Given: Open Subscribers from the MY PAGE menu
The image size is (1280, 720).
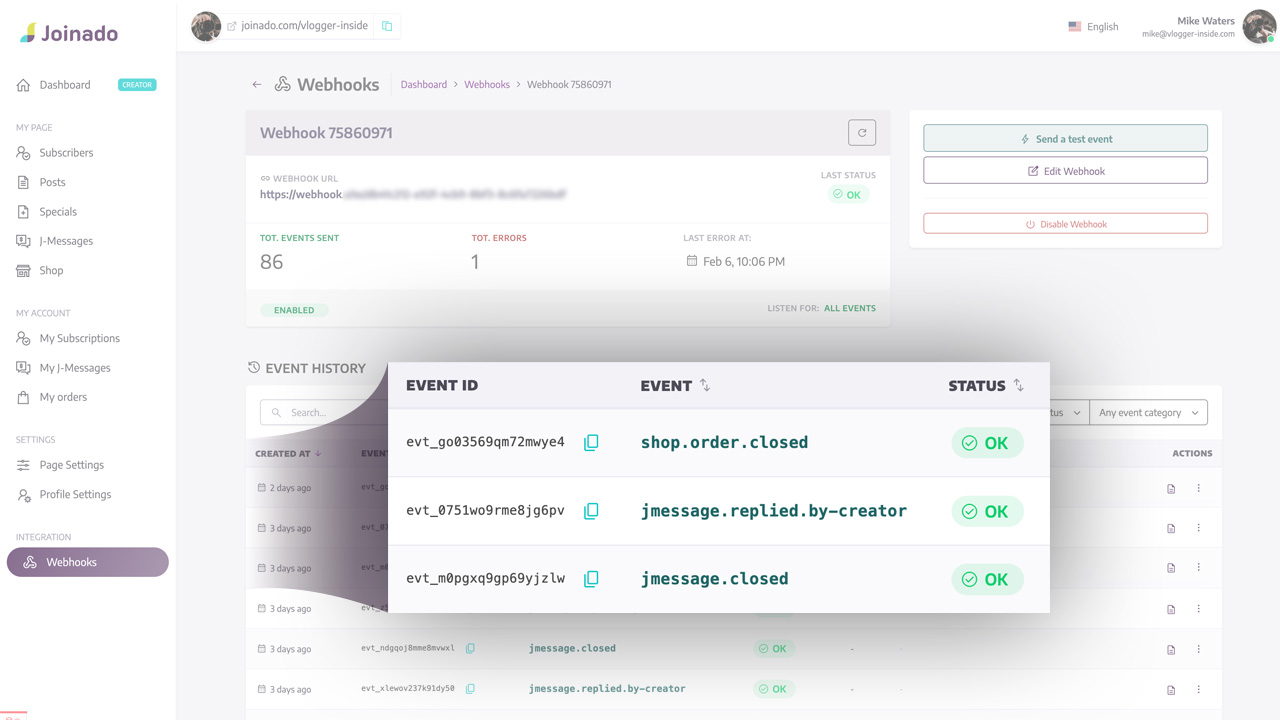Looking at the screenshot, I should pyautogui.click(x=64, y=152).
